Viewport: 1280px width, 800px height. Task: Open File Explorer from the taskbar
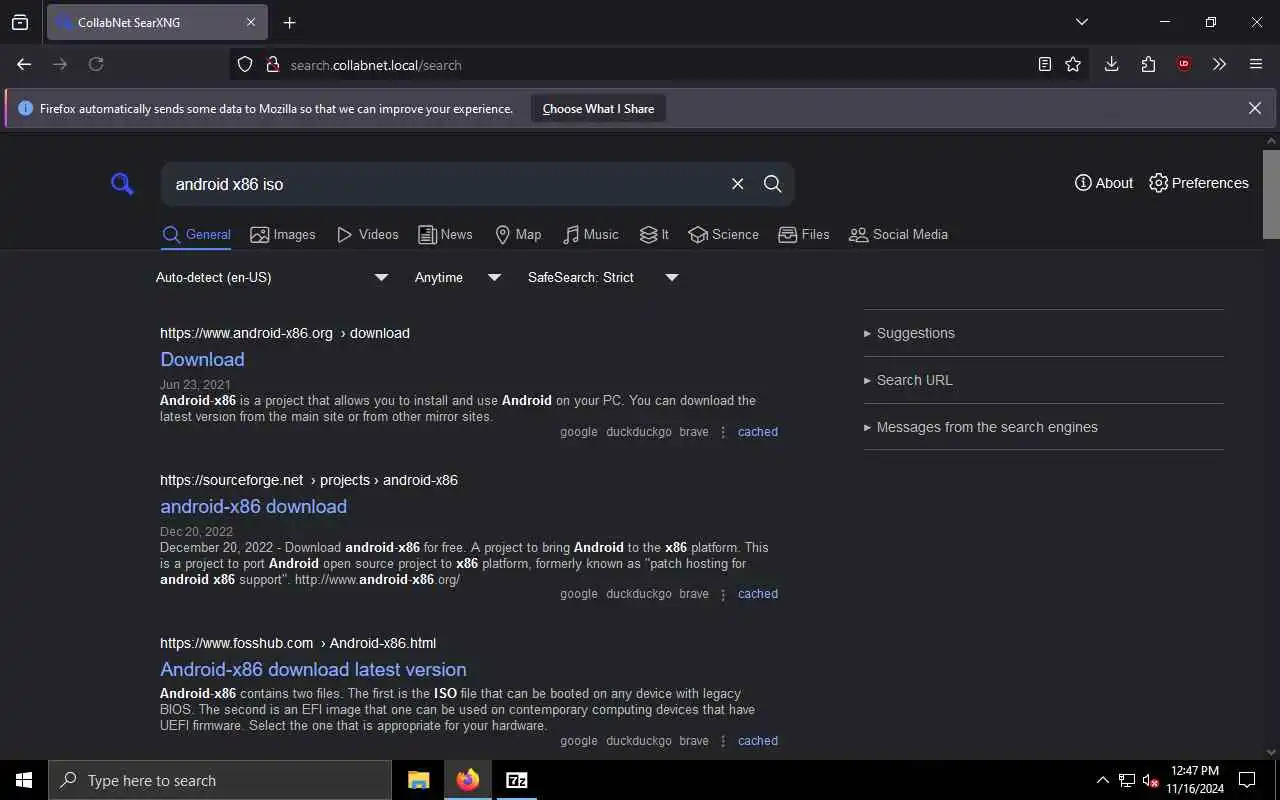[x=419, y=780]
